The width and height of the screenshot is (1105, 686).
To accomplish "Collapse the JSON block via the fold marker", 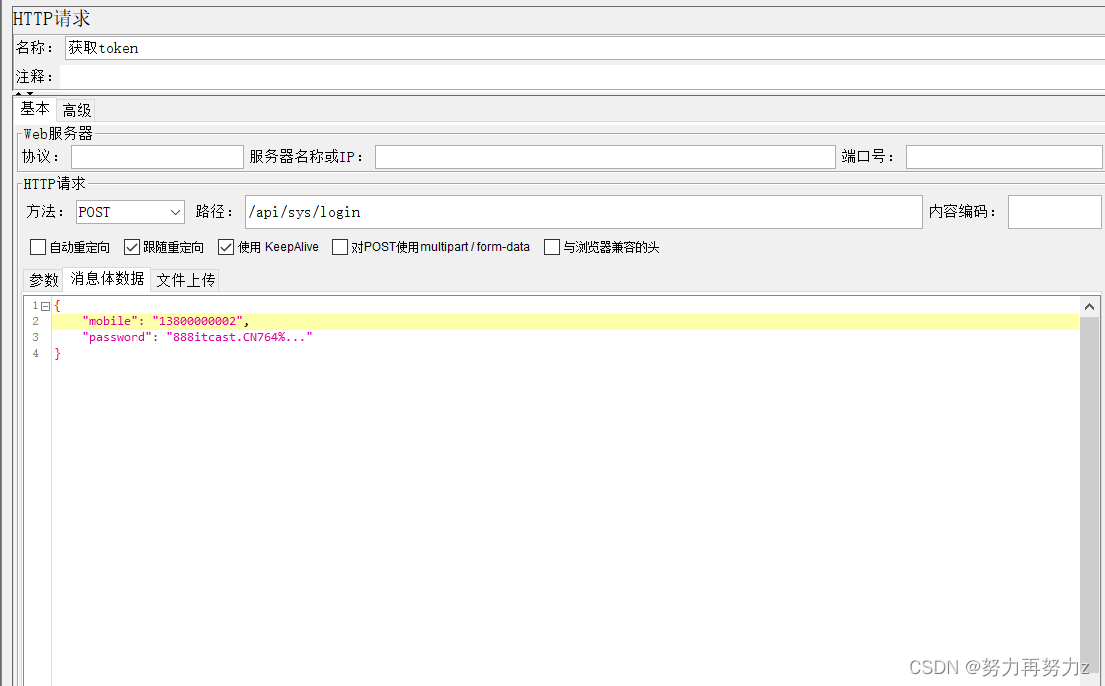I will pos(44,305).
